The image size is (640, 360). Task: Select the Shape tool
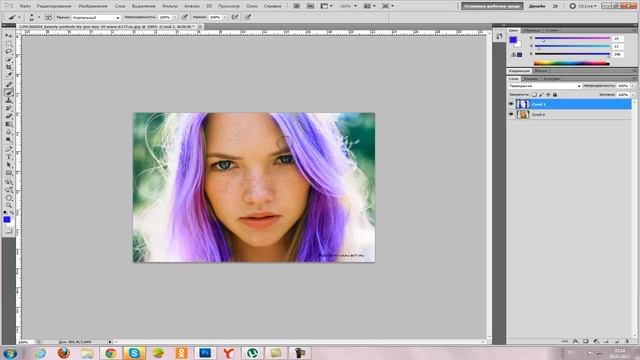9,173
